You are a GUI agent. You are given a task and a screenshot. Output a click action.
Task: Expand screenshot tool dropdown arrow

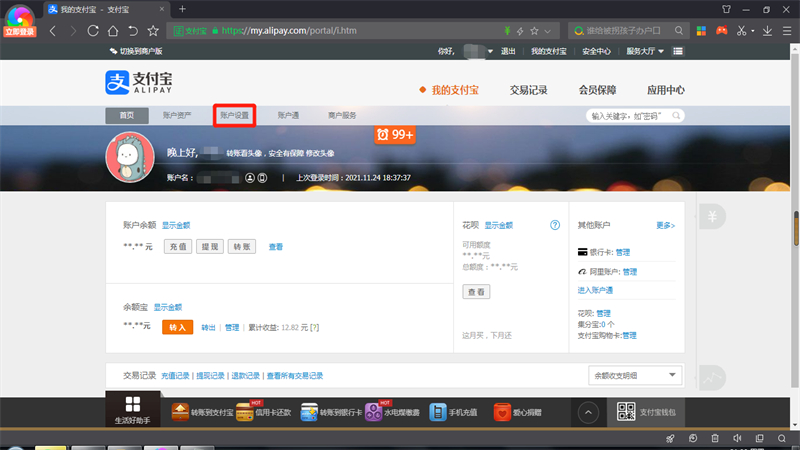[x=753, y=31]
